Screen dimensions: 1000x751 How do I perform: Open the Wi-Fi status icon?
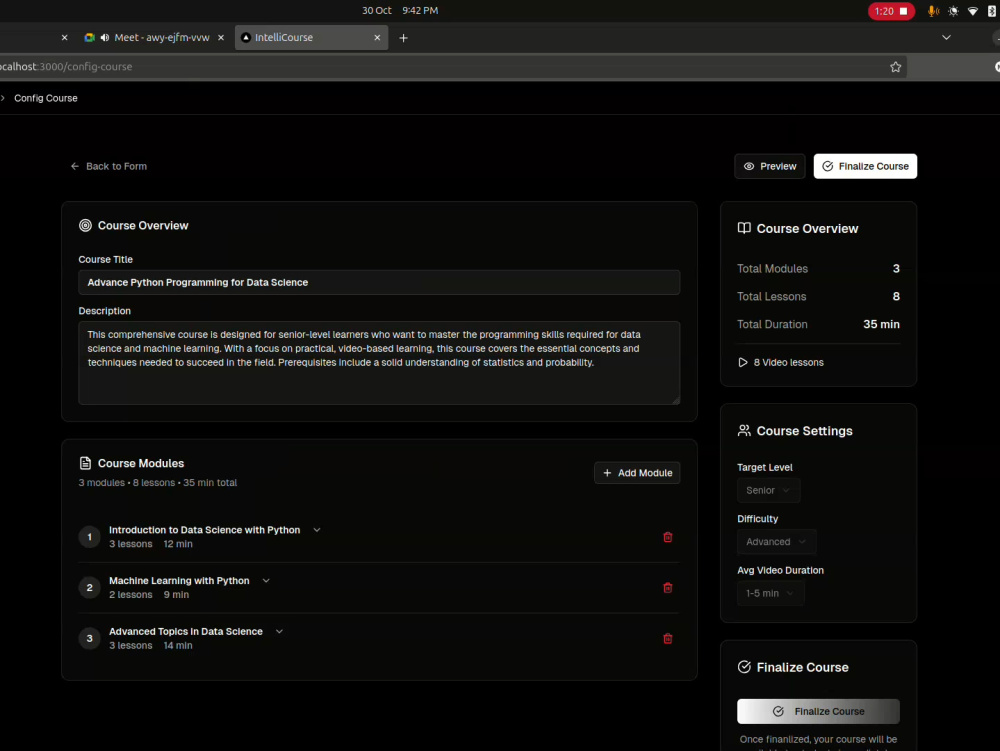tap(973, 11)
